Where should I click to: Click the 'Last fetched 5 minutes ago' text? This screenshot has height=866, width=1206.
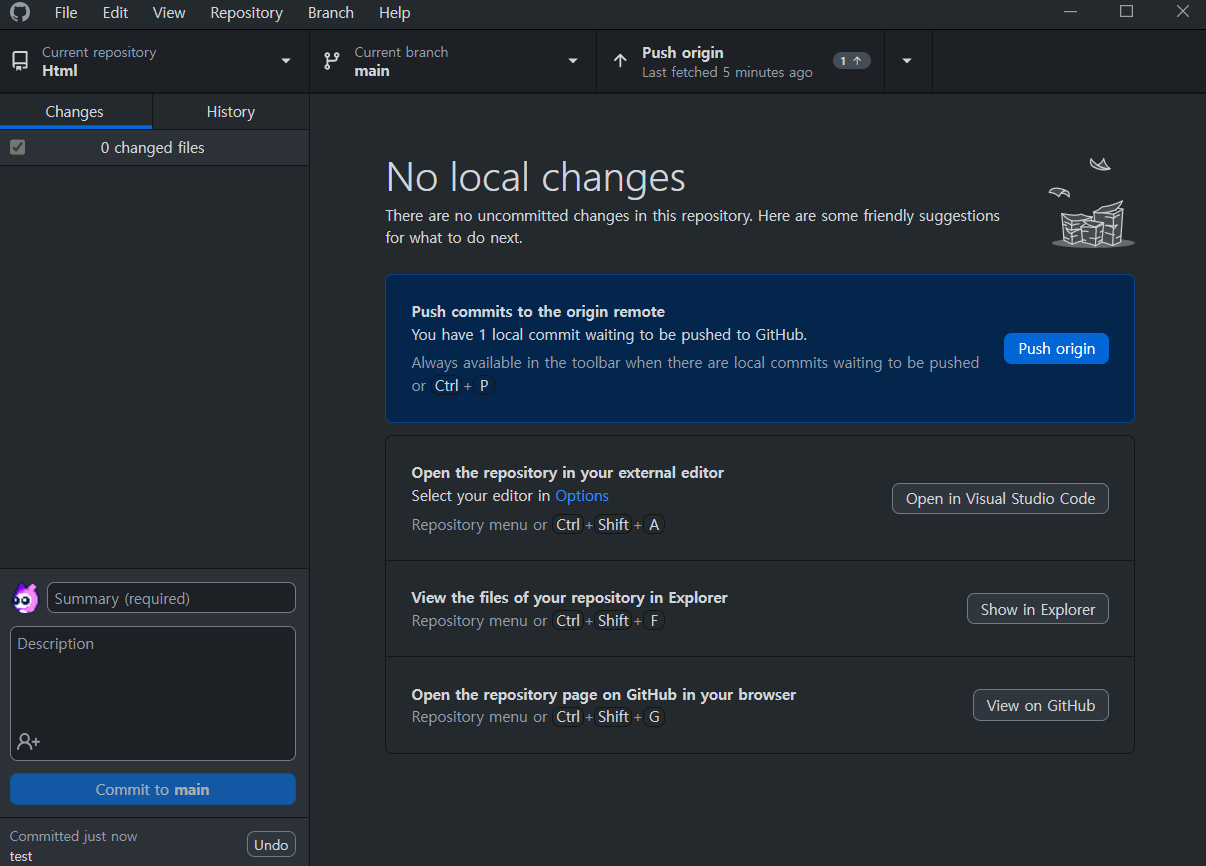point(727,72)
